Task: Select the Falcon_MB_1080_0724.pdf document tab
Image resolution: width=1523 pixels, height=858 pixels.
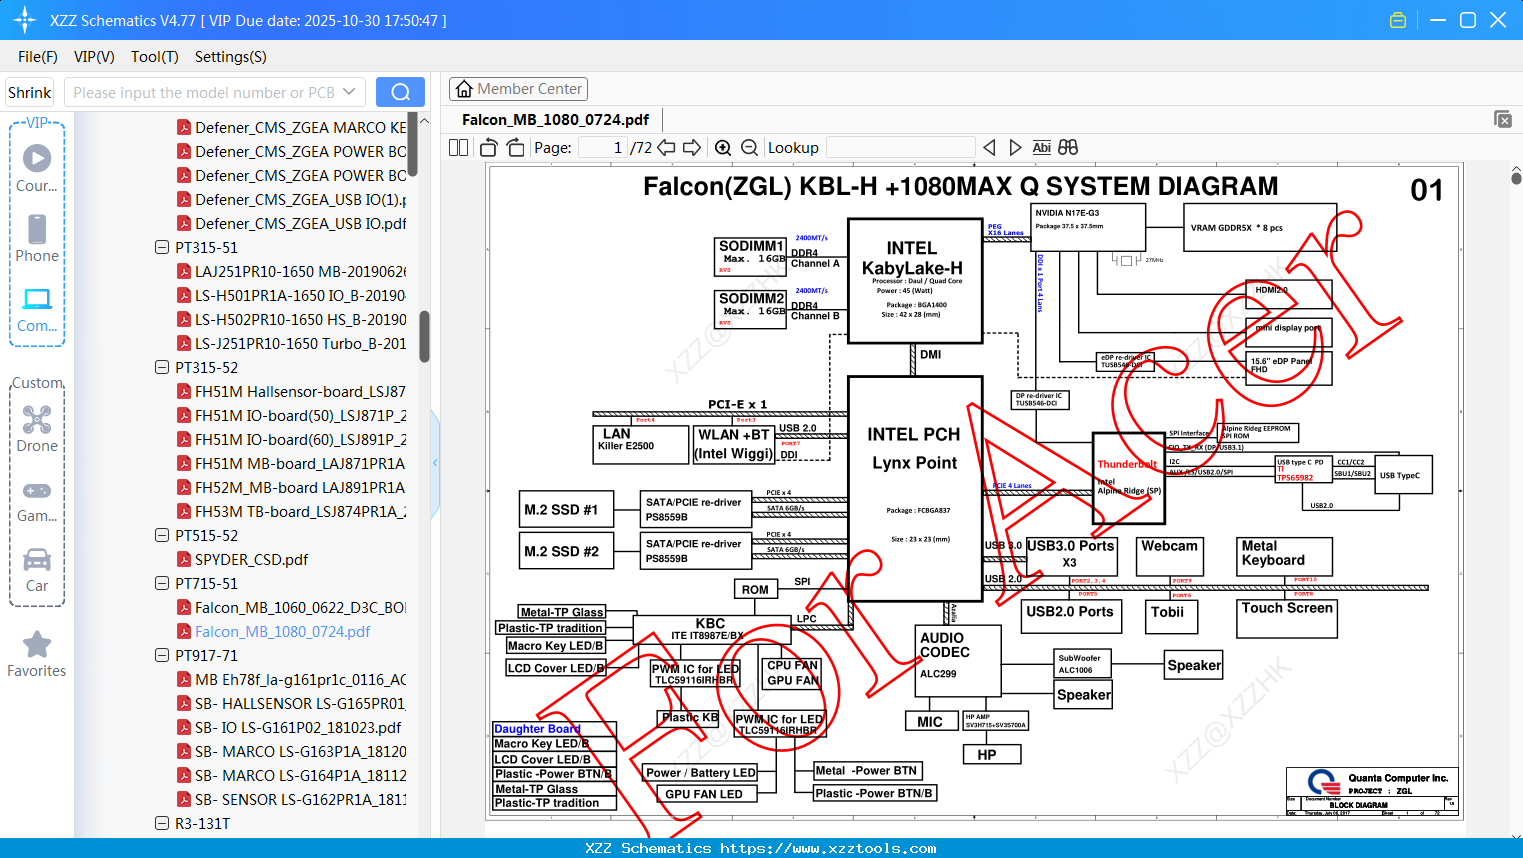Action: pyautogui.click(x=555, y=120)
